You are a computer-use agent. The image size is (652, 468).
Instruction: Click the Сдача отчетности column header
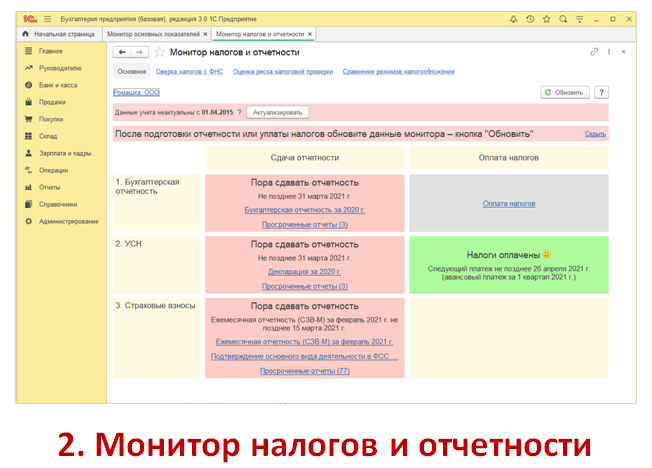(305, 158)
